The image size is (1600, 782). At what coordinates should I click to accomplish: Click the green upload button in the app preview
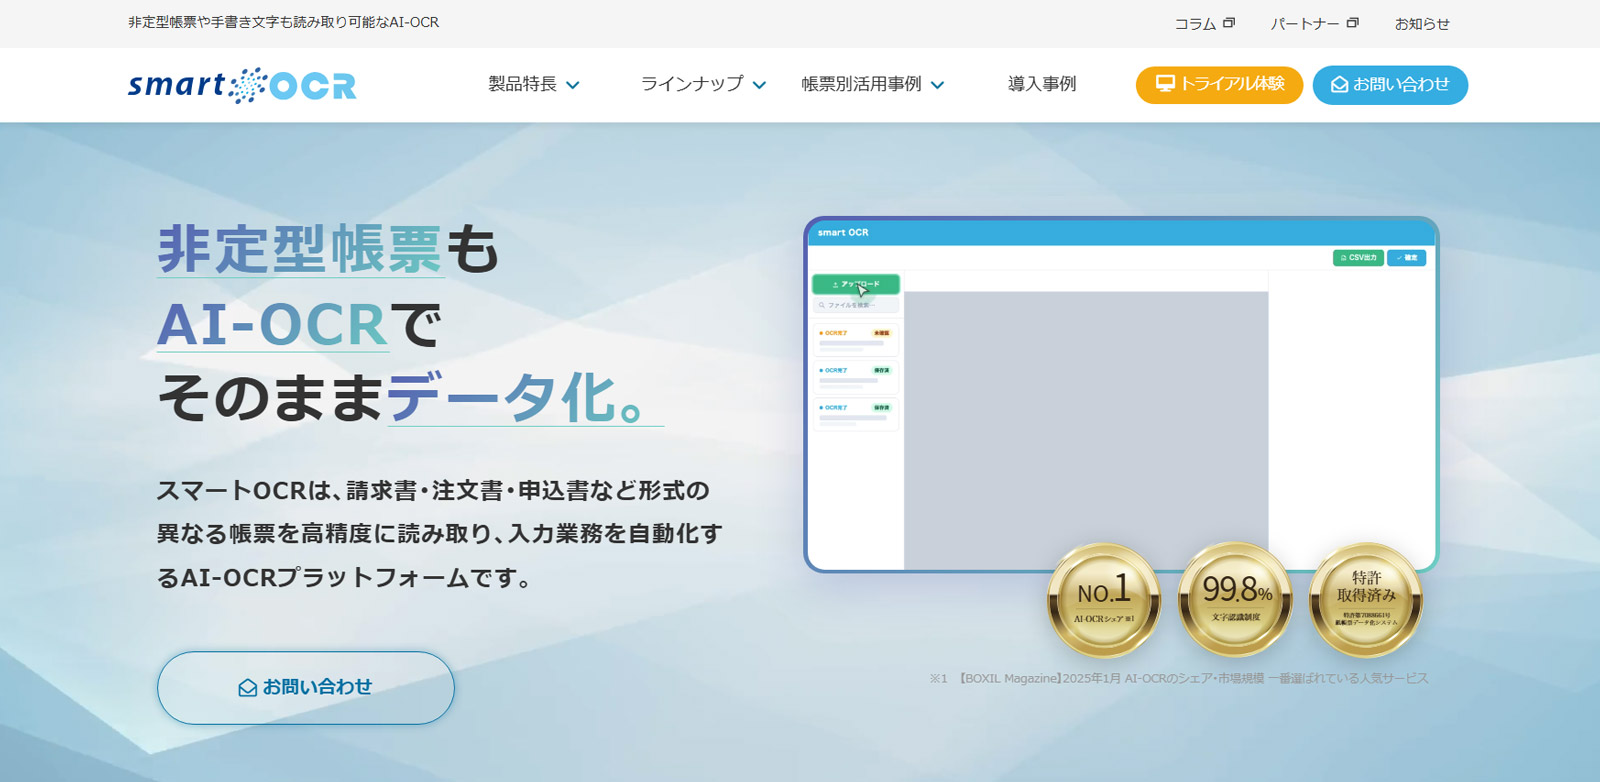click(856, 284)
